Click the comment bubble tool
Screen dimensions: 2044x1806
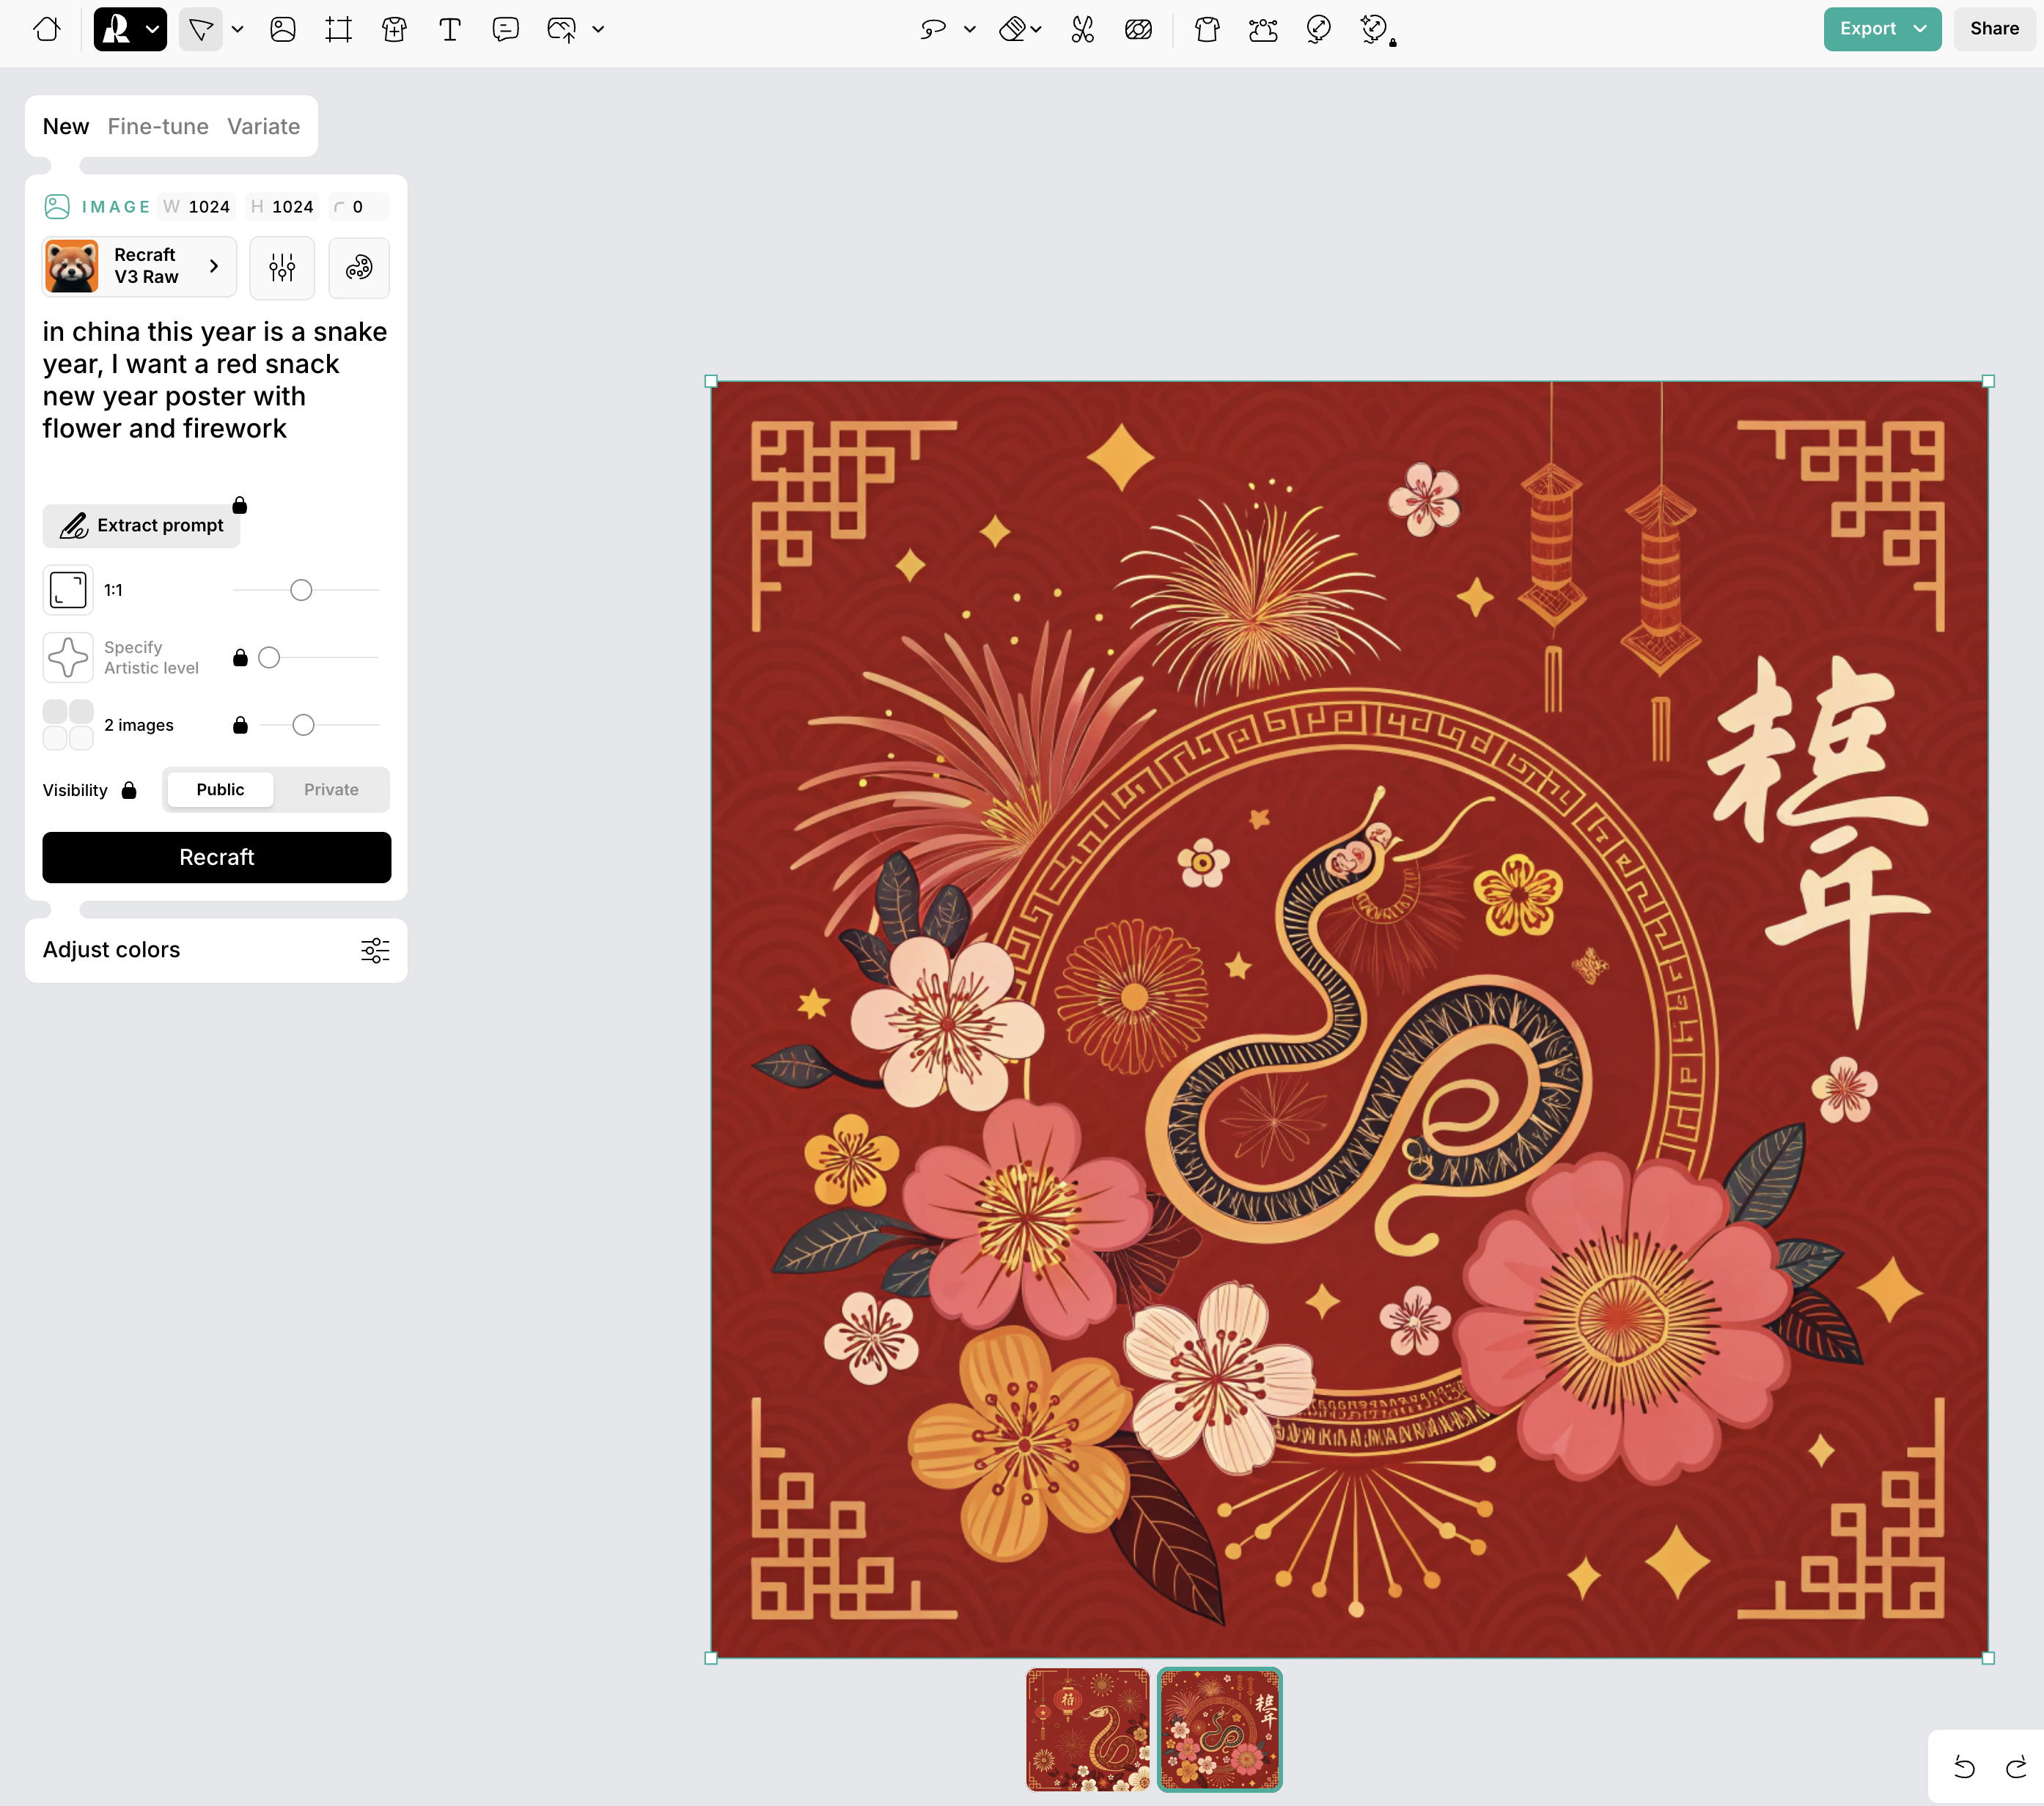click(505, 29)
